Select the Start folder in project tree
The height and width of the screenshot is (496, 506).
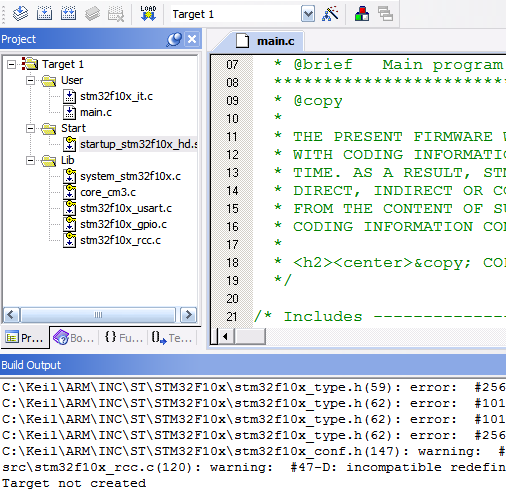pyautogui.click(x=73, y=128)
